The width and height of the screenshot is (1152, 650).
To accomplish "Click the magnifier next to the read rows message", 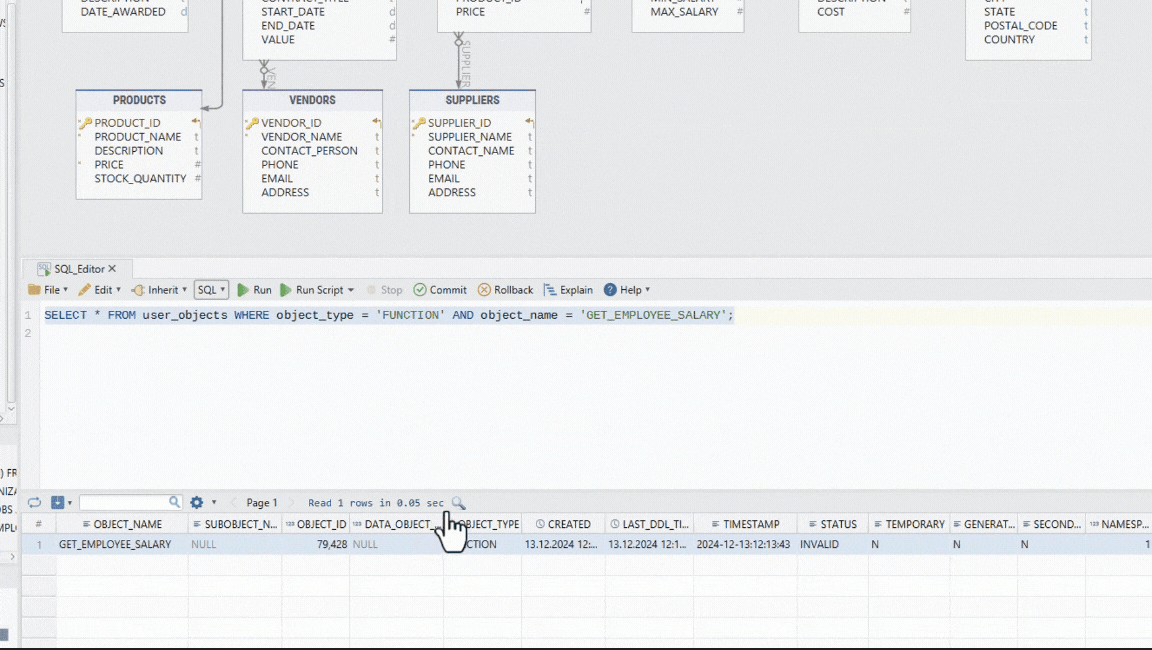I will (458, 502).
